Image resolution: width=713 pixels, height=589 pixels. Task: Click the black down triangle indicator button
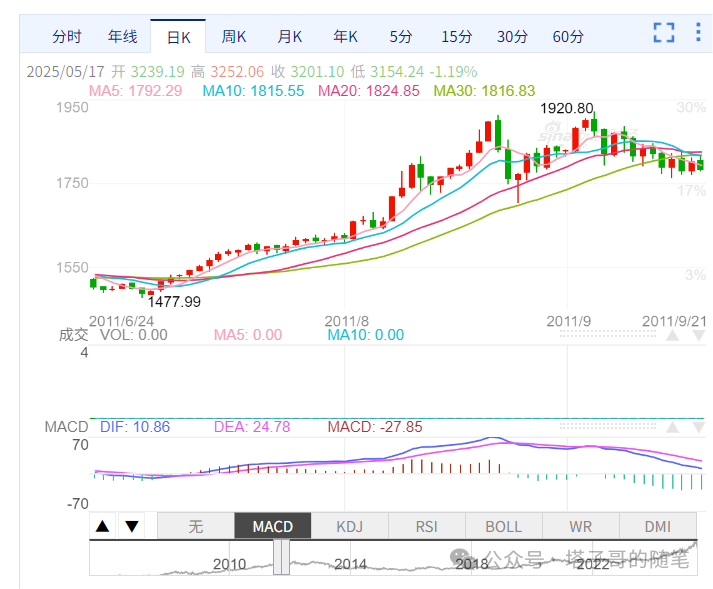[132, 526]
